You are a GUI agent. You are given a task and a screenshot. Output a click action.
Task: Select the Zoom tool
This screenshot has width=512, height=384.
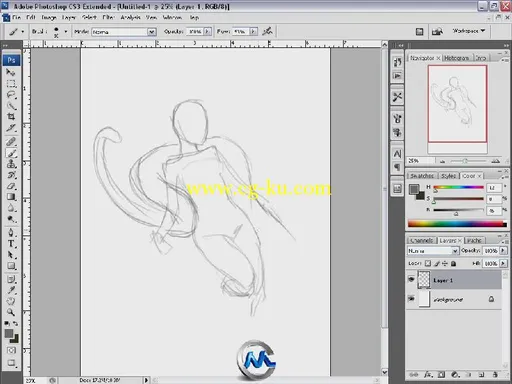click(x=11, y=312)
